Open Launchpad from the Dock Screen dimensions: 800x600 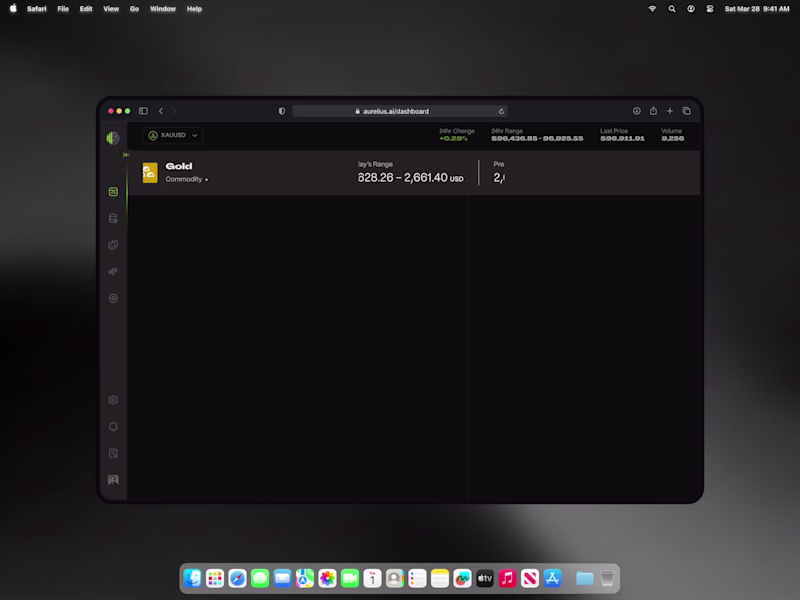(215, 578)
